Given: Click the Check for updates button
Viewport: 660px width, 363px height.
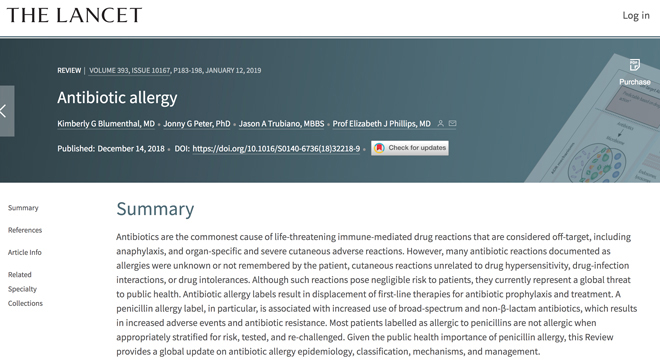Looking at the screenshot, I should (410, 148).
